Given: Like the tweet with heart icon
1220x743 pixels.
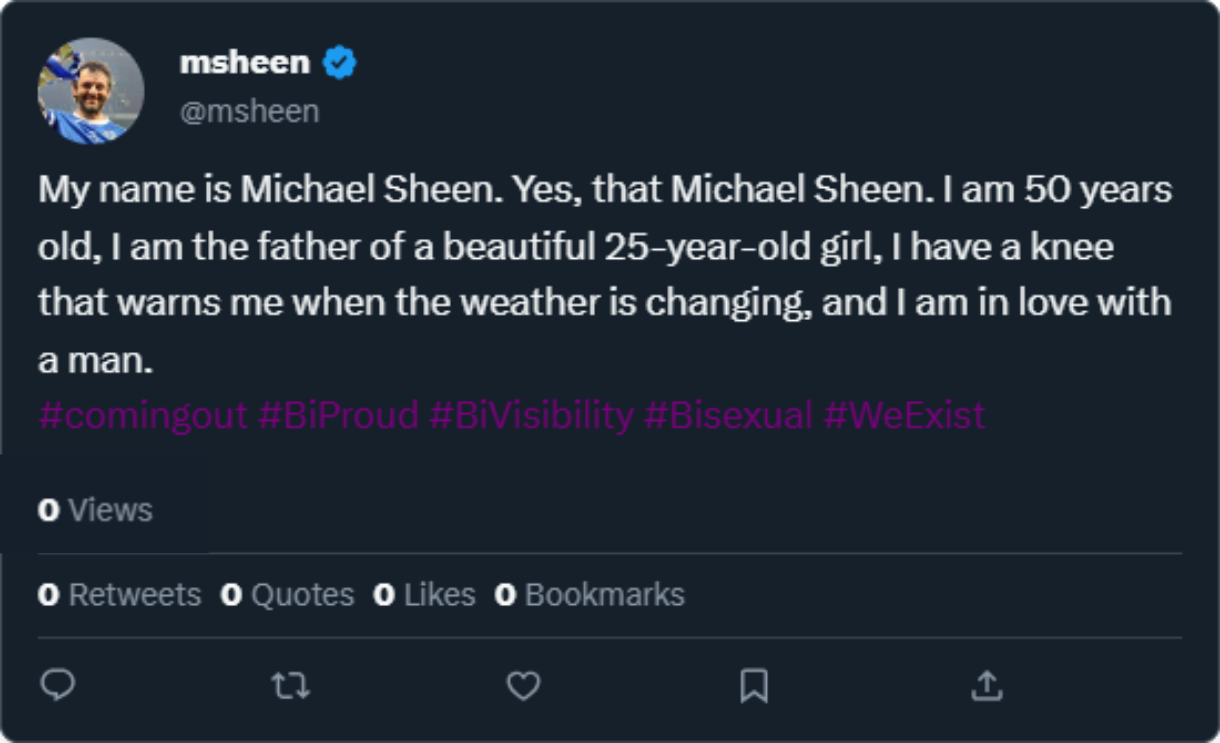Looking at the screenshot, I should (x=523, y=685).
